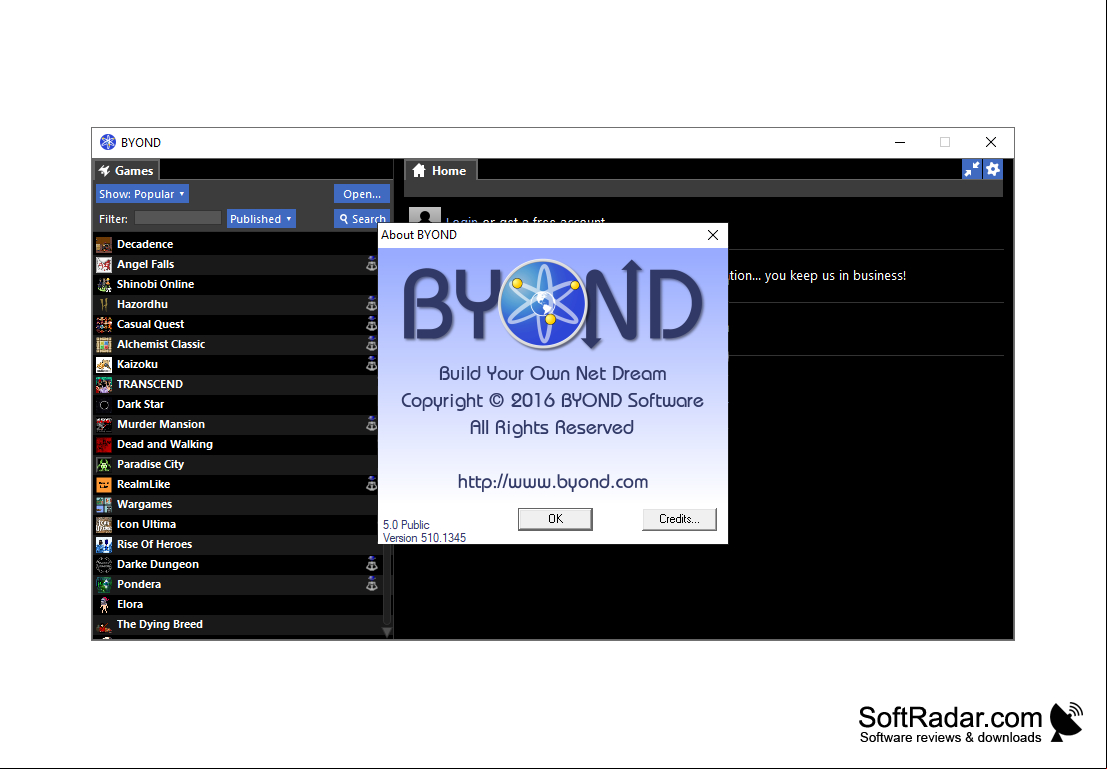1107x769 pixels.
Task: Click the BYOND logo in title bar
Action: click(x=107, y=143)
